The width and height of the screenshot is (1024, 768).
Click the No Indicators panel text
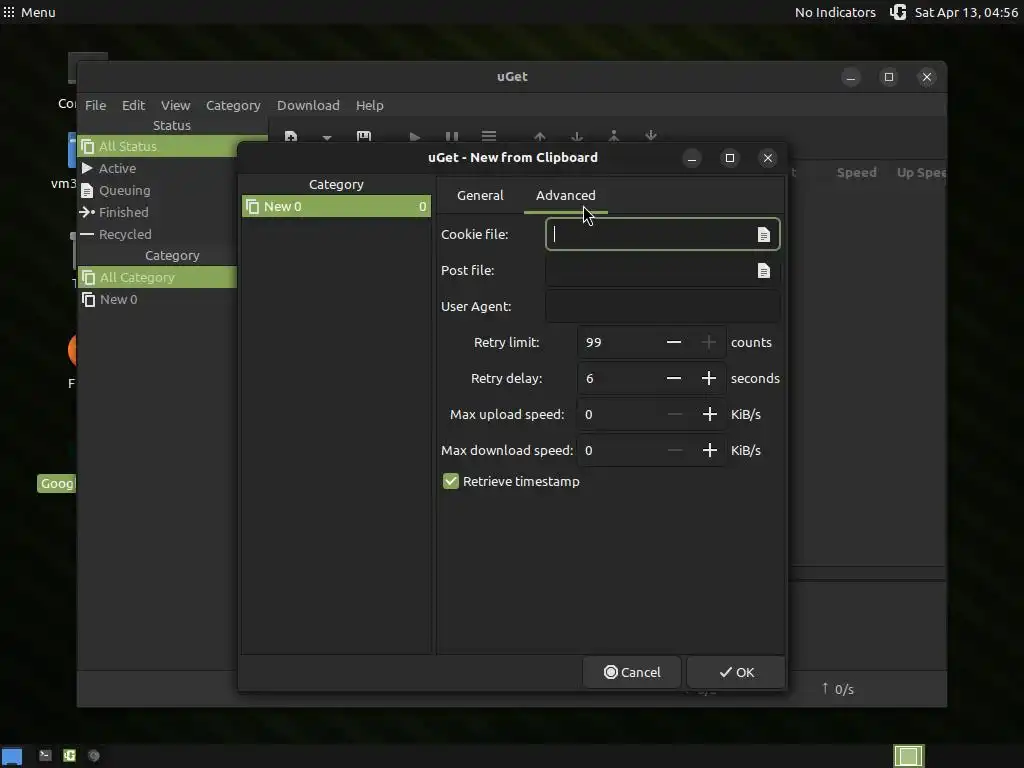pyautogui.click(x=835, y=12)
